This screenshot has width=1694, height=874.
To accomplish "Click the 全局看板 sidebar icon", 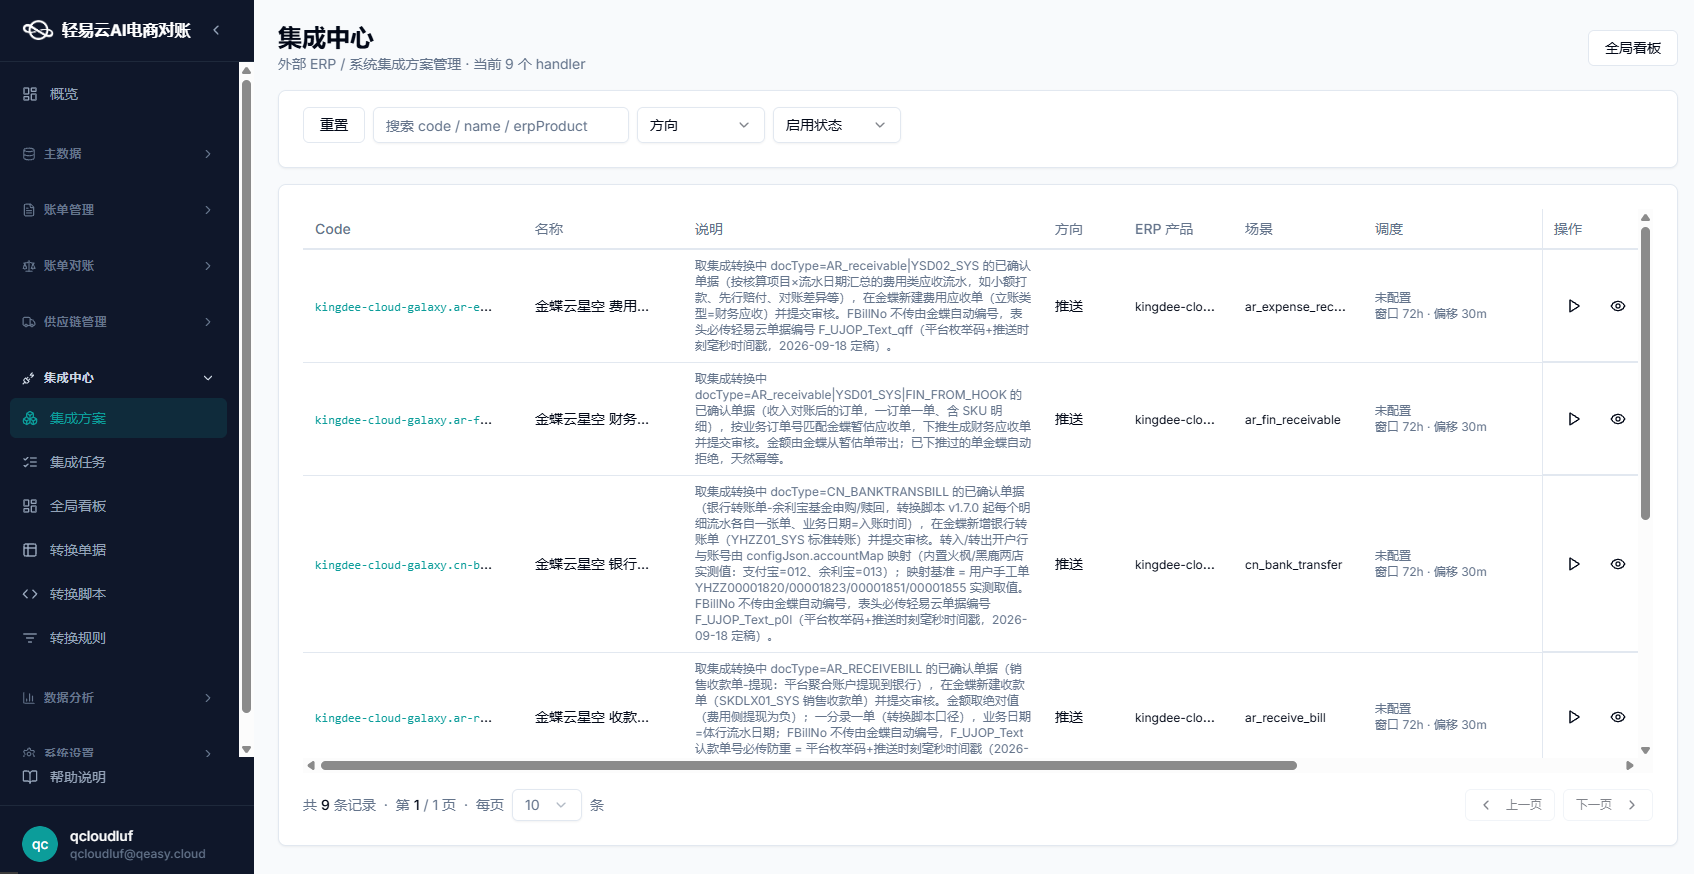I will (30, 506).
